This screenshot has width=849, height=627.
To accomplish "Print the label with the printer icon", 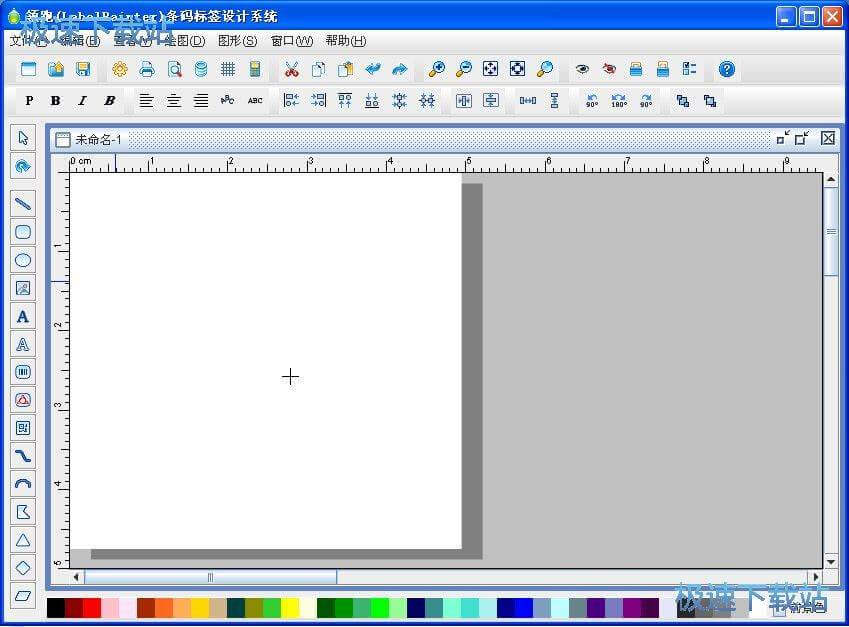I will click(x=147, y=69).
